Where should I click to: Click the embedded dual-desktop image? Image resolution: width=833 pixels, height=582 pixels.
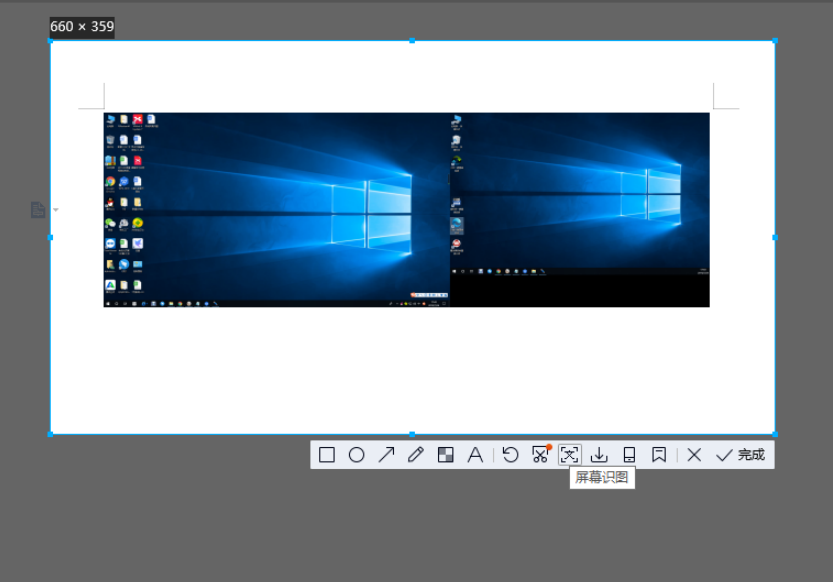click(x=406, y=210)
